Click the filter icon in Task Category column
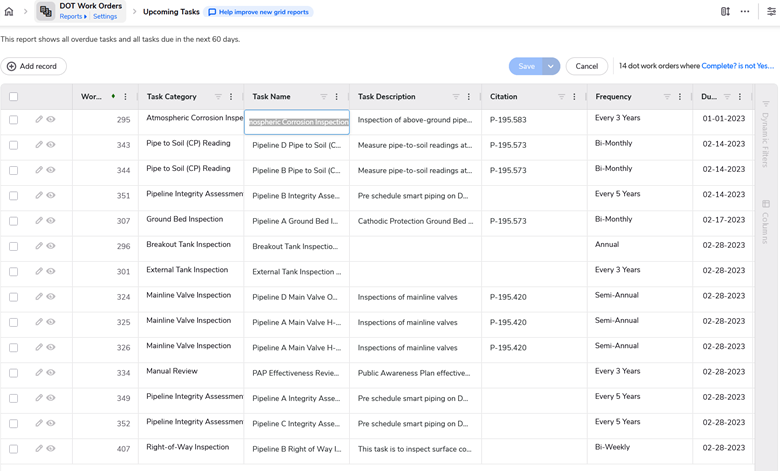The image size is (780, 471). pyautogui.click(x=218, y=97)
